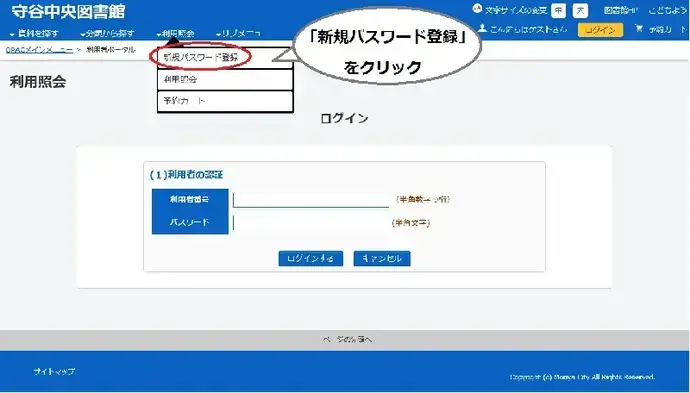Expand the 分類から探す menu
690x393 pixels.
point(107,33)
